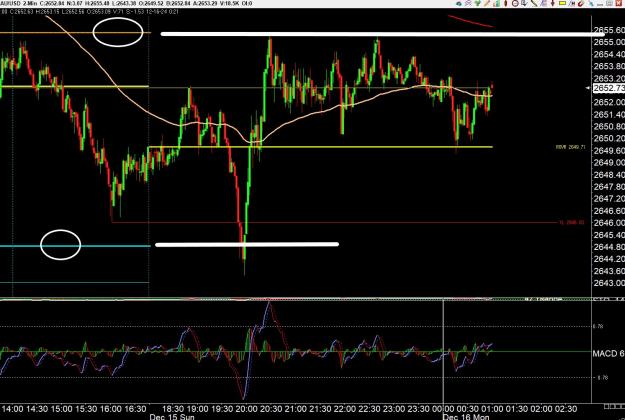Click the circle with minus icon
625x420 pixels.
tap(515, 3)
